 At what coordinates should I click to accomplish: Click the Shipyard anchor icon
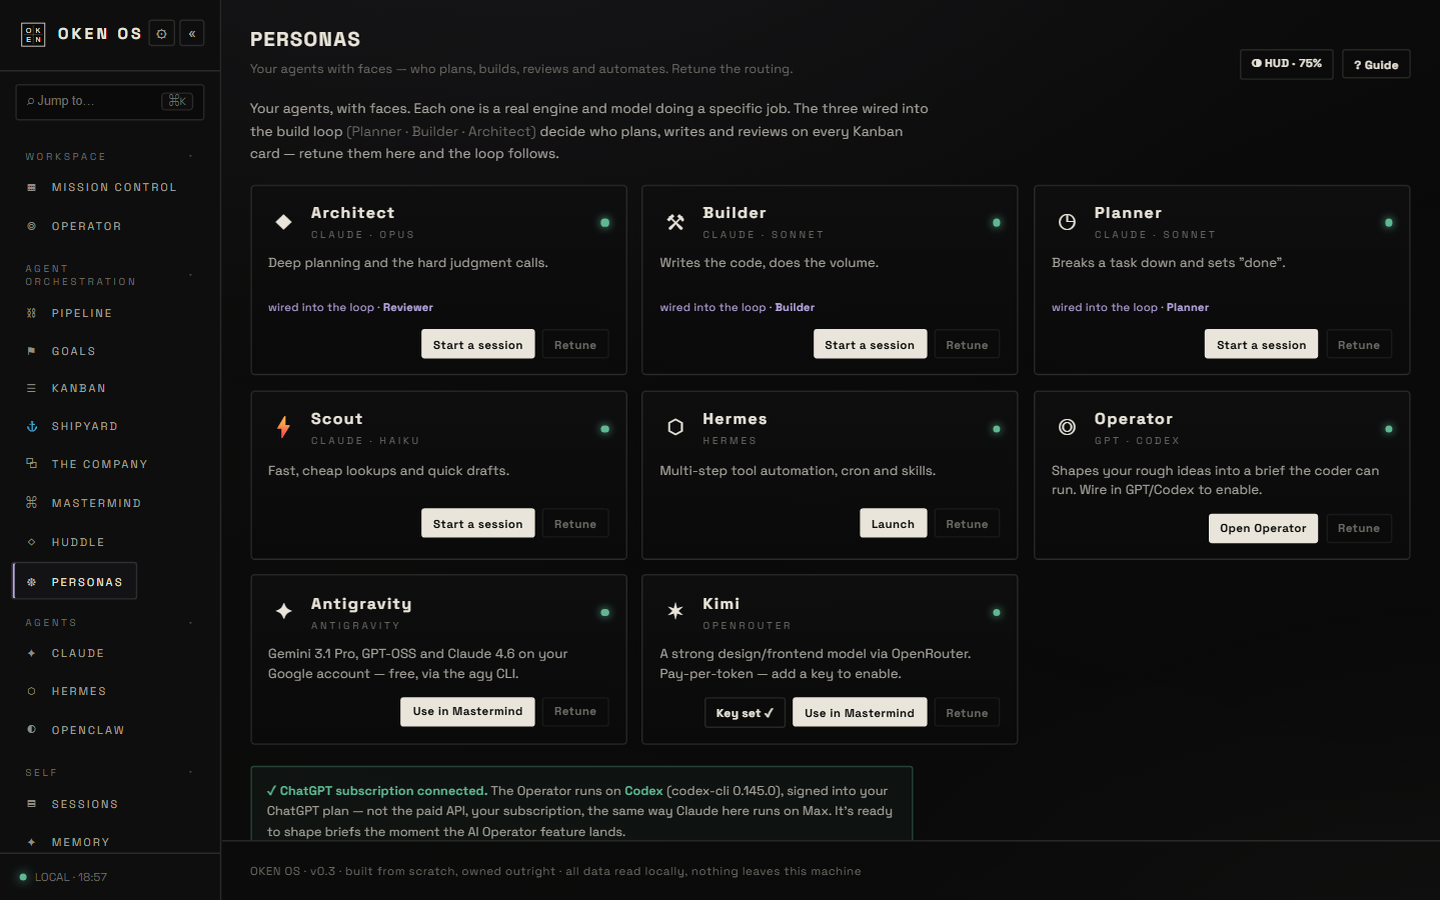[31, 426]
